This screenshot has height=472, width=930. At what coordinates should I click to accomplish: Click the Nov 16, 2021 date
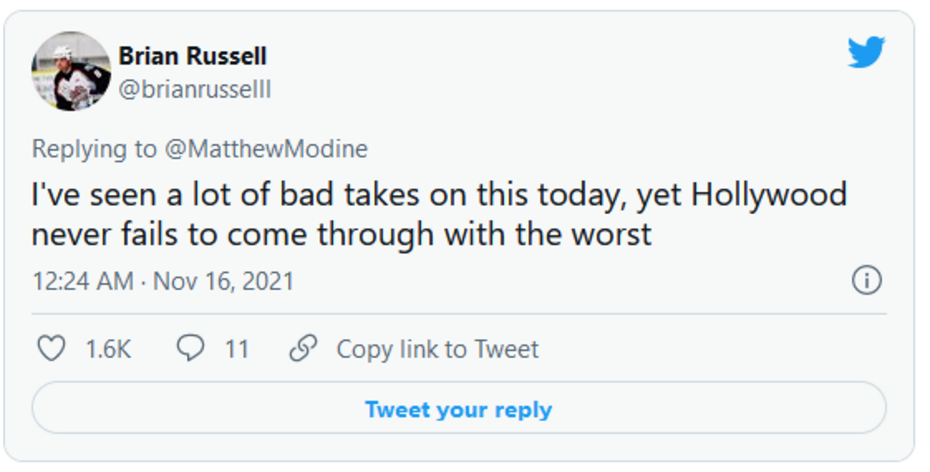pos(224,281)
